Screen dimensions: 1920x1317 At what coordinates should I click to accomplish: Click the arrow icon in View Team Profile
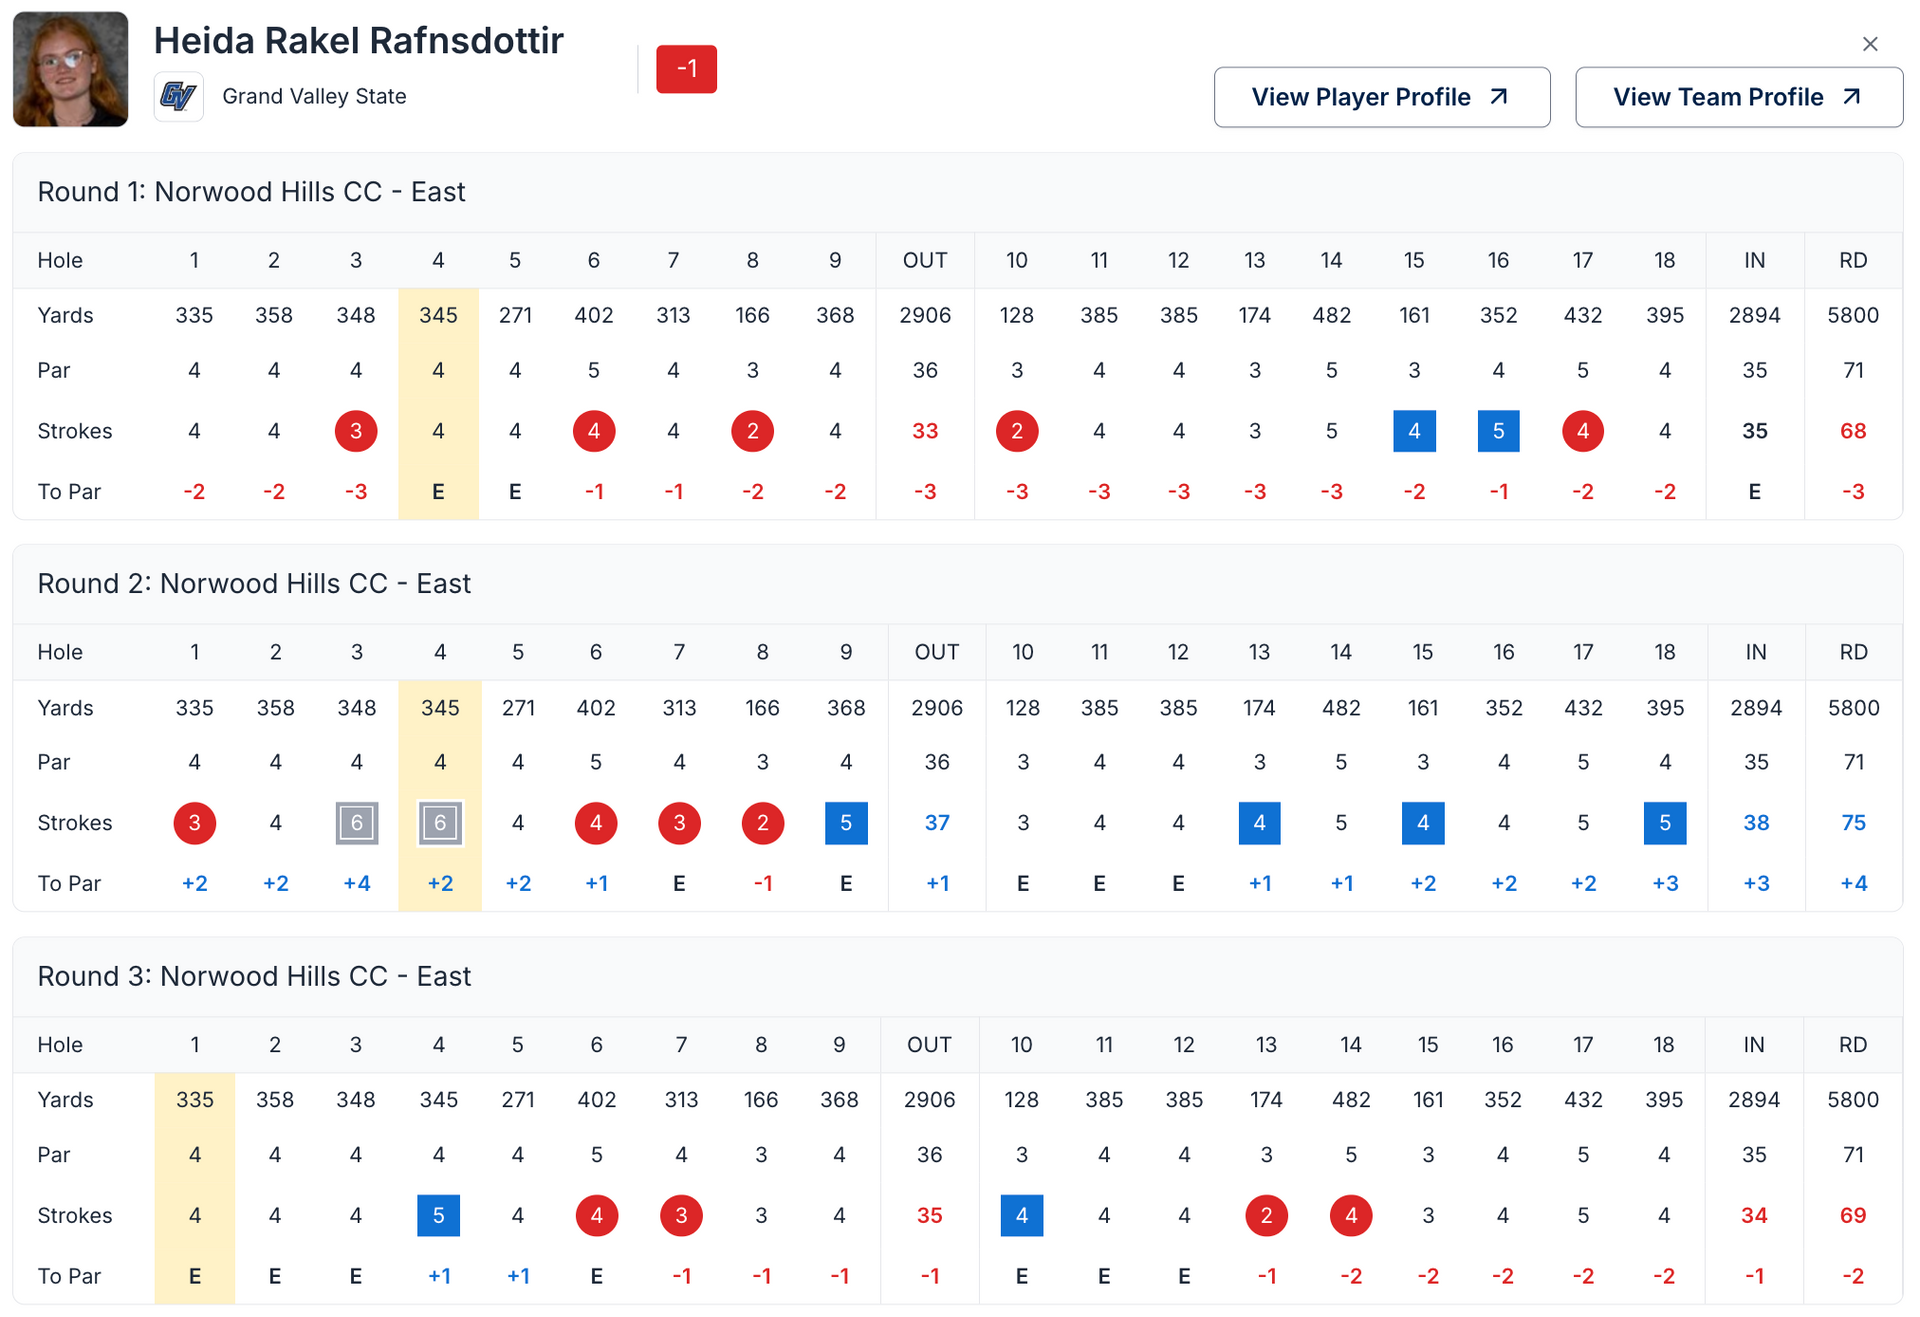click(x=1851, y=96)
